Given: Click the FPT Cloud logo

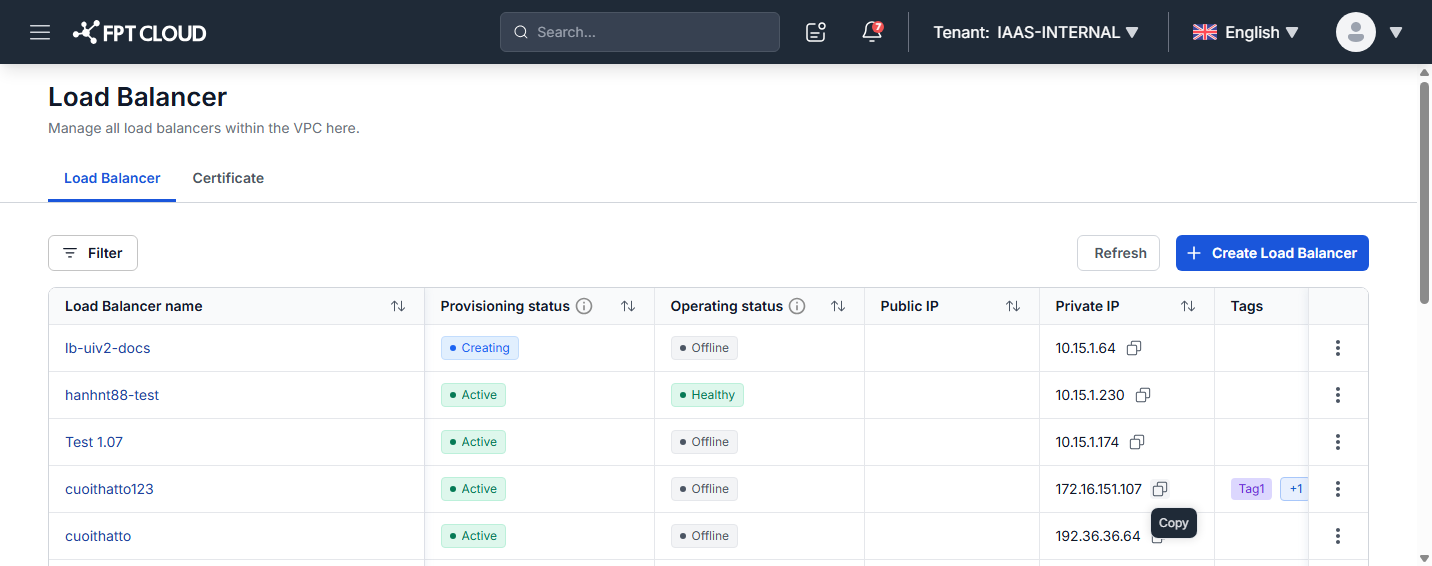Looking at the screenshot, I should pyautogui.click(x=139, y=33).
